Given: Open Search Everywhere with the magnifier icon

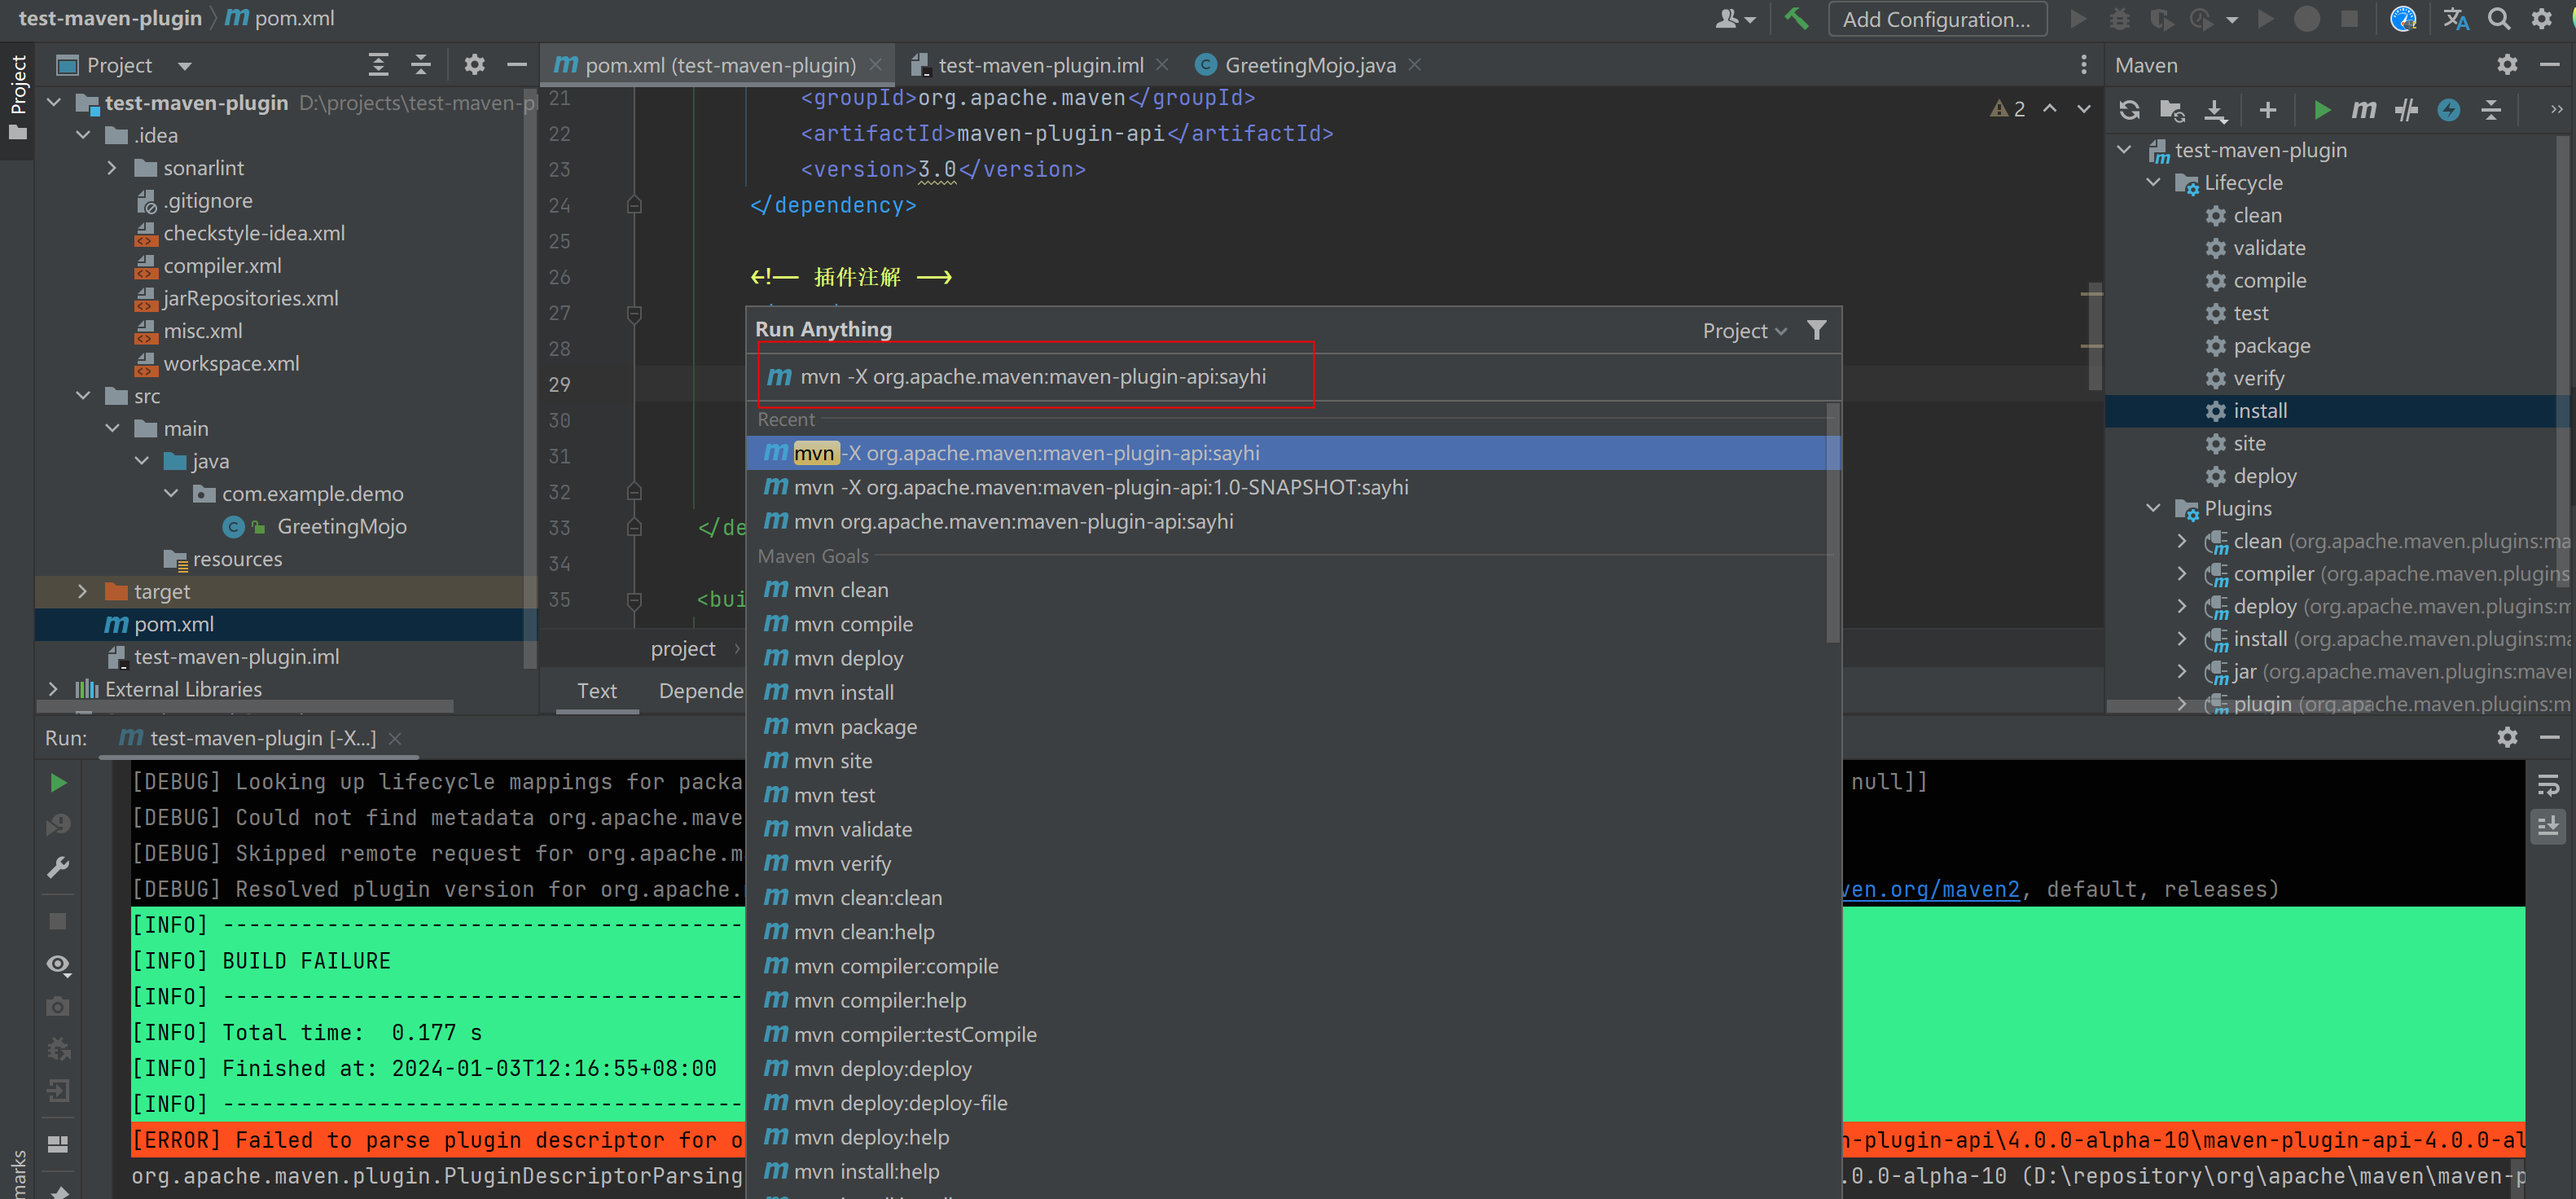Looking at the screenshot, I should tap(2499, 18).
